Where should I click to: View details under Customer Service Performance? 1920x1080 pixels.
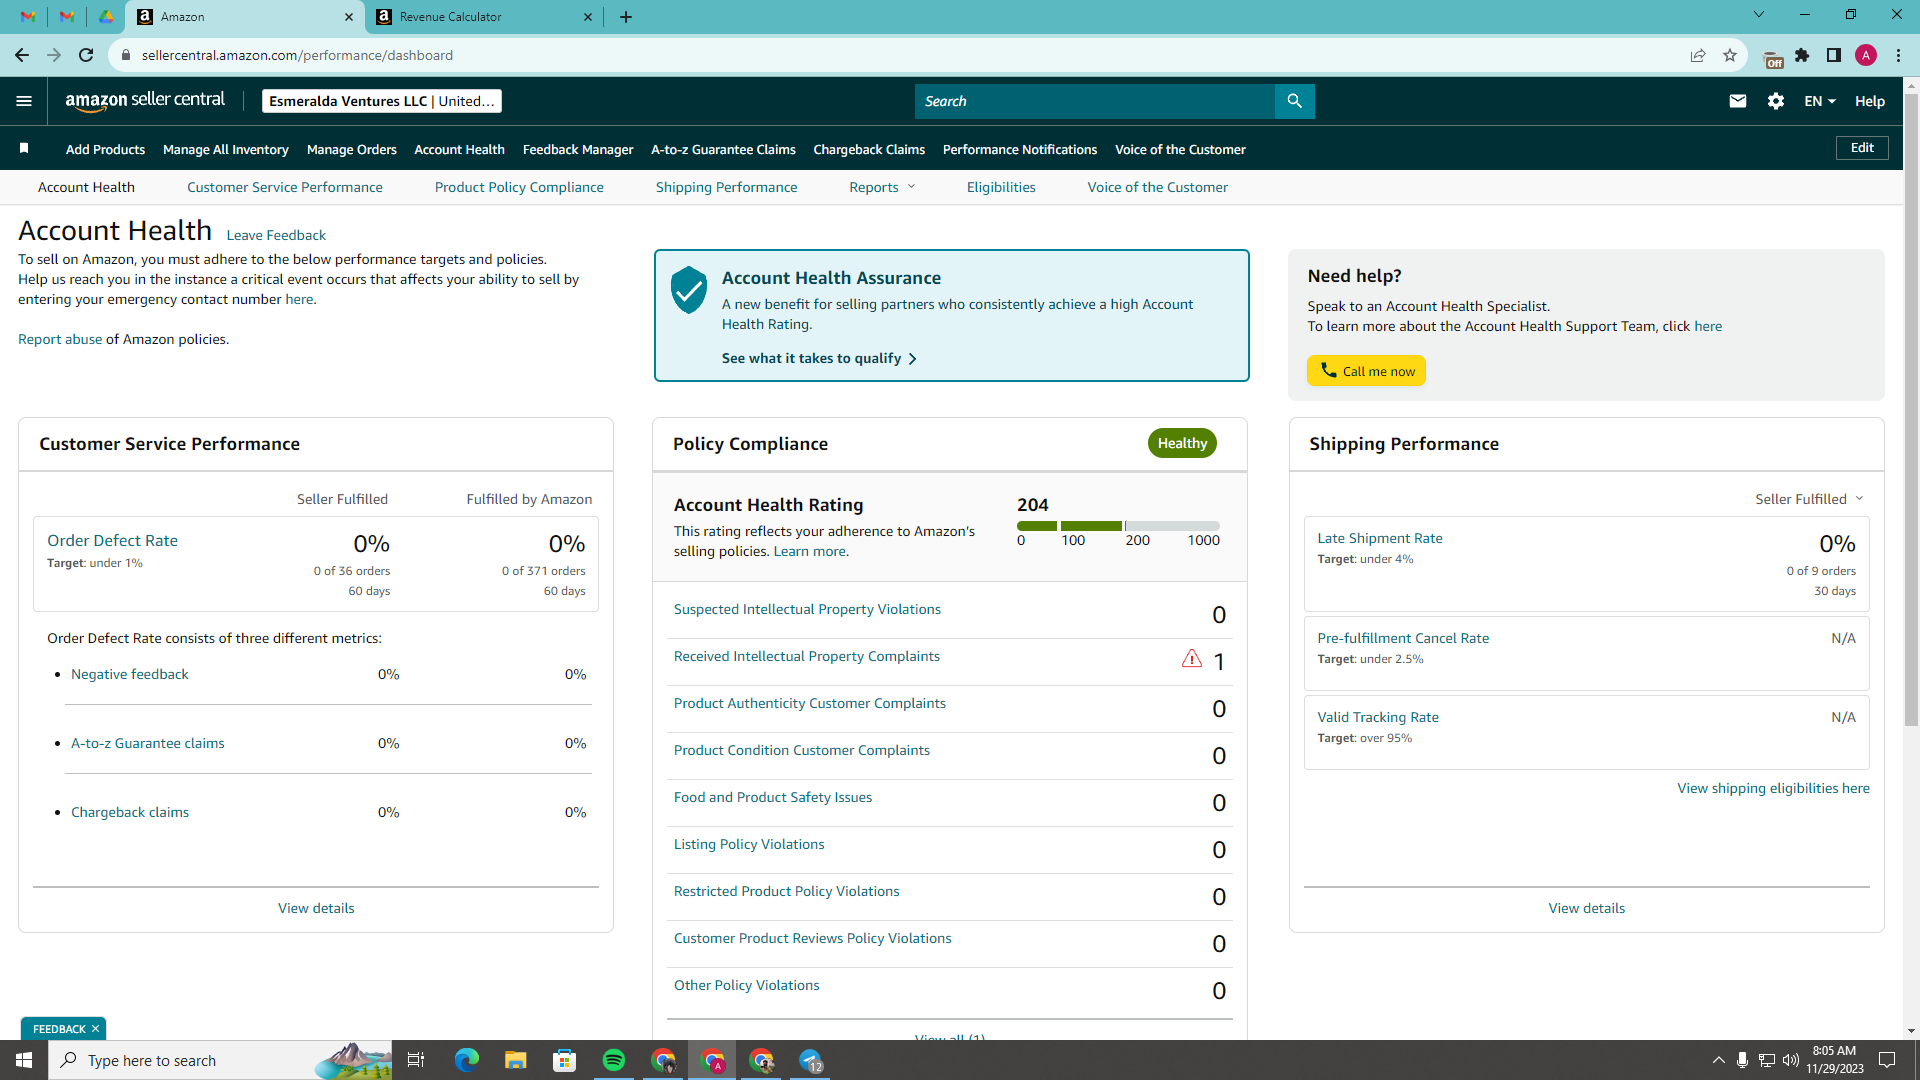[x=316, y=908]
